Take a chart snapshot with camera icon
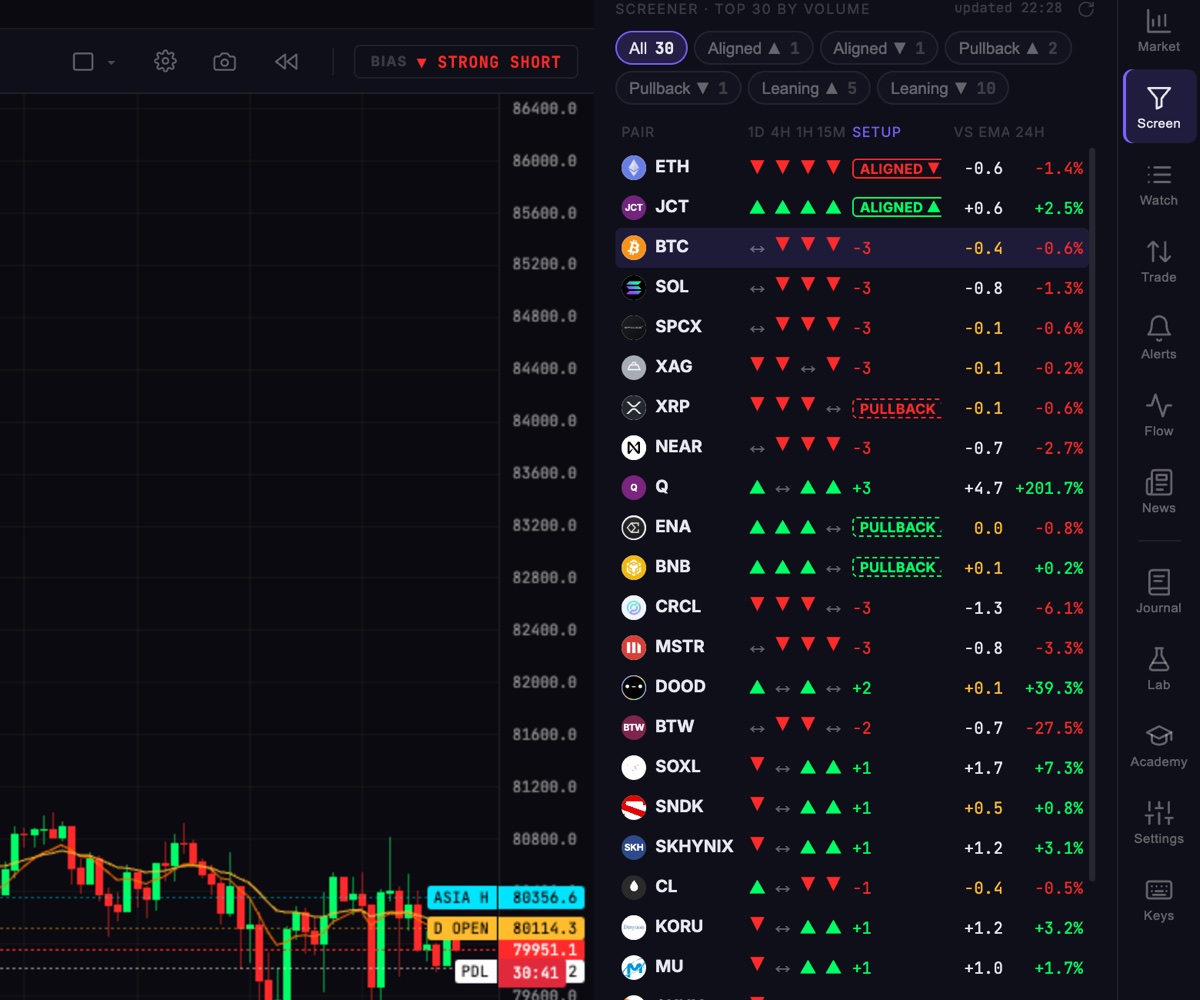This screenshot has height=1000, width=1200. pyautogui.click(x=225, y=61)
